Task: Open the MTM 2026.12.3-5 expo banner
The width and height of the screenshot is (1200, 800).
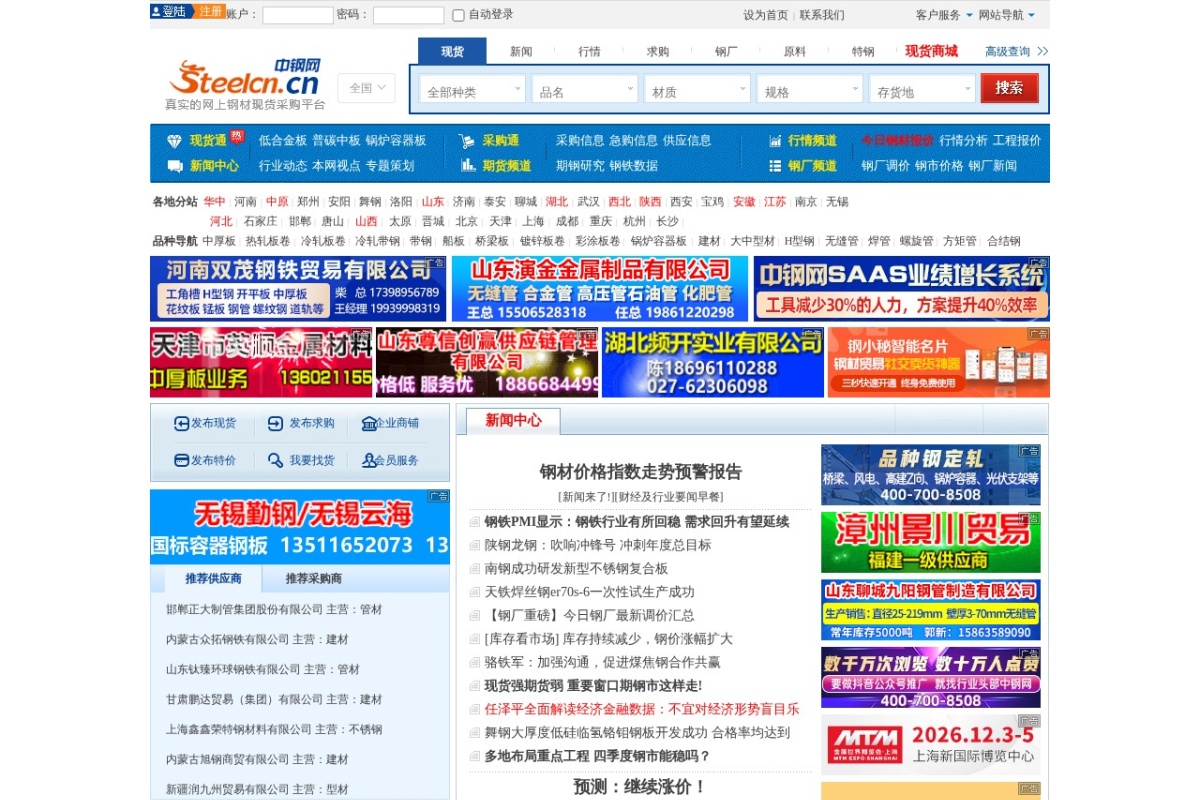Action: 931,744
